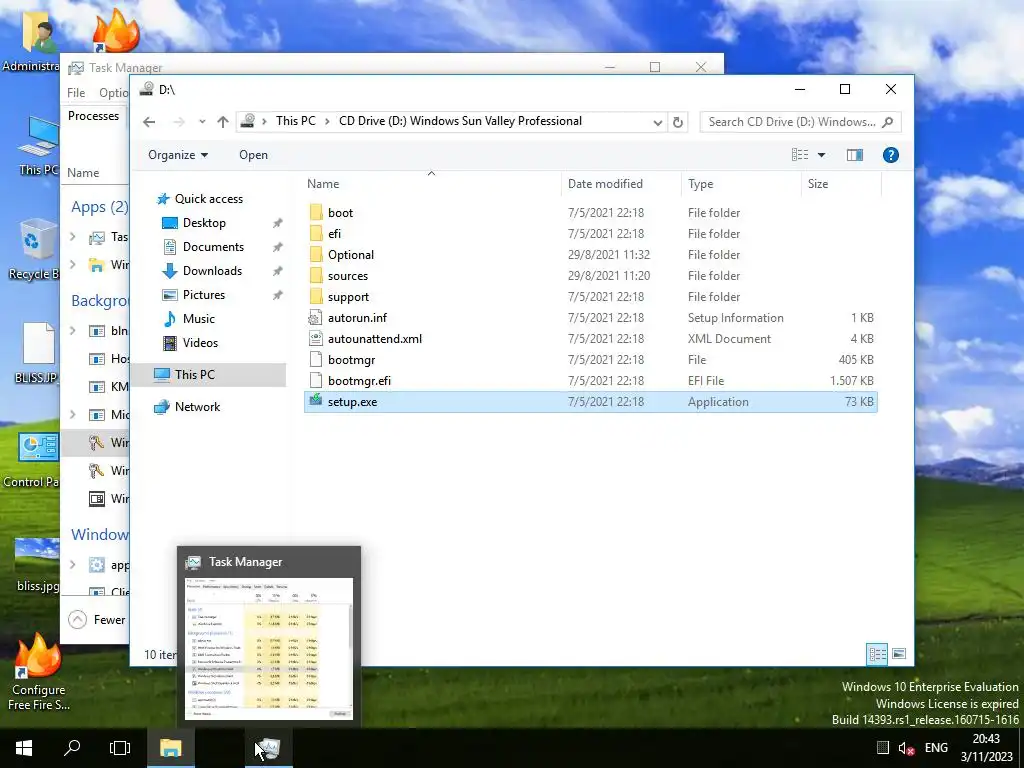The height and width of the screenshot is (768, 1024).
Task: Open the Options menu in Task Manager
Action: tap(114, 93)
